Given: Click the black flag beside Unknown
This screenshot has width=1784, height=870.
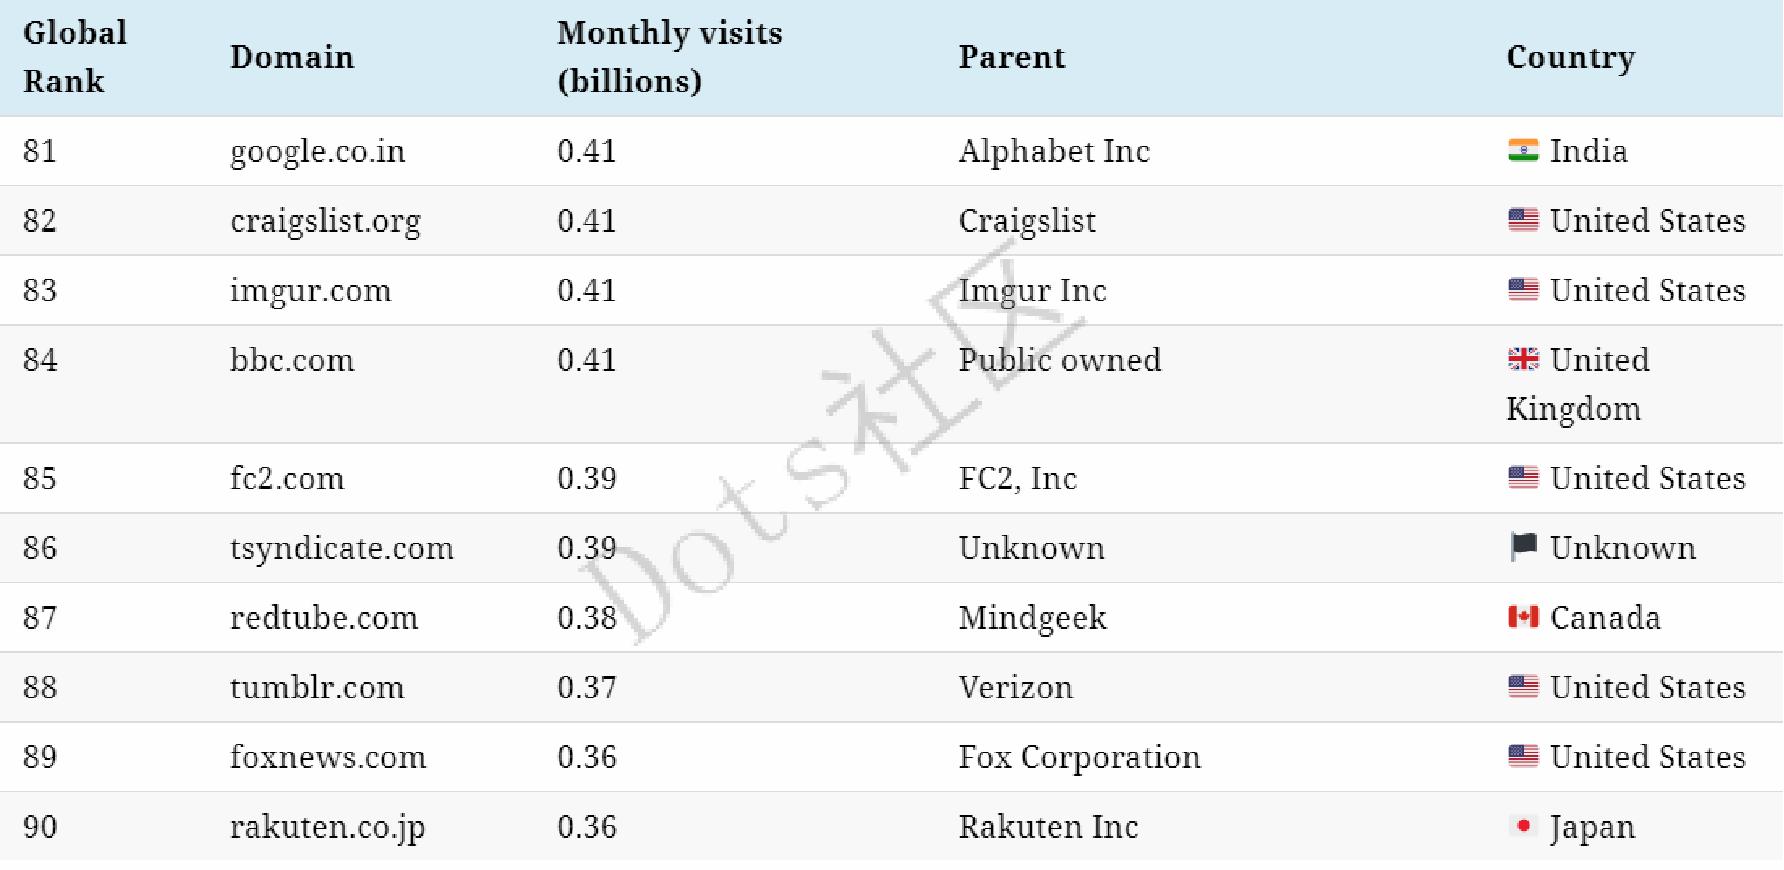Looking at the screenshot, I should [1523, 547].
